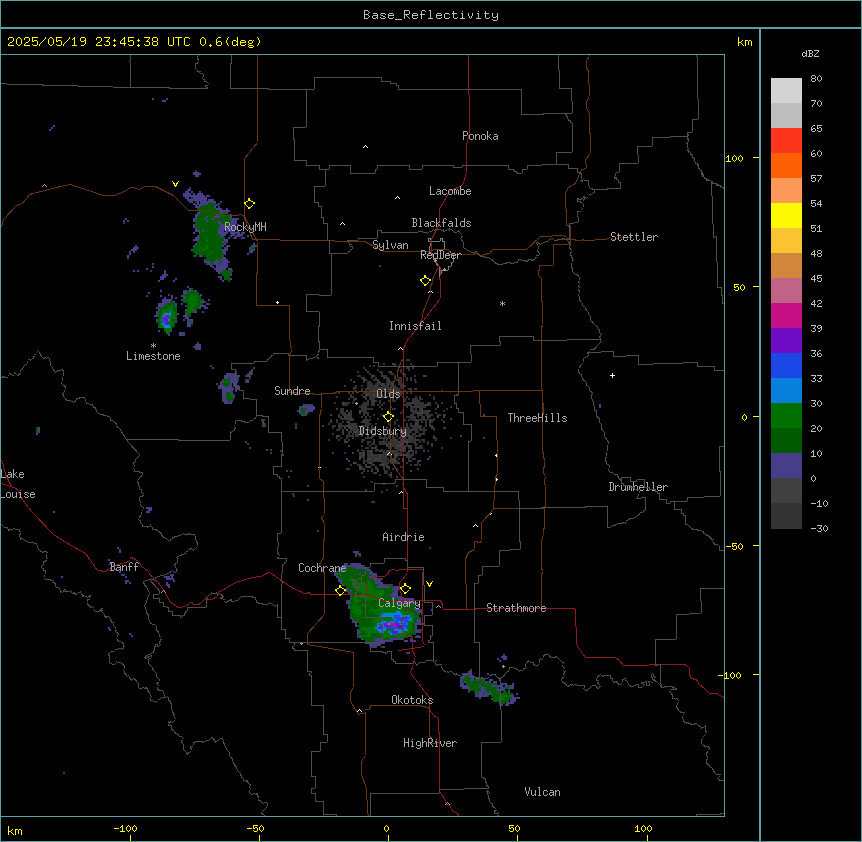Click the Calgary city label
This screenshot has width=862, height=842.
pyautogui.click(x=399, y=603)
